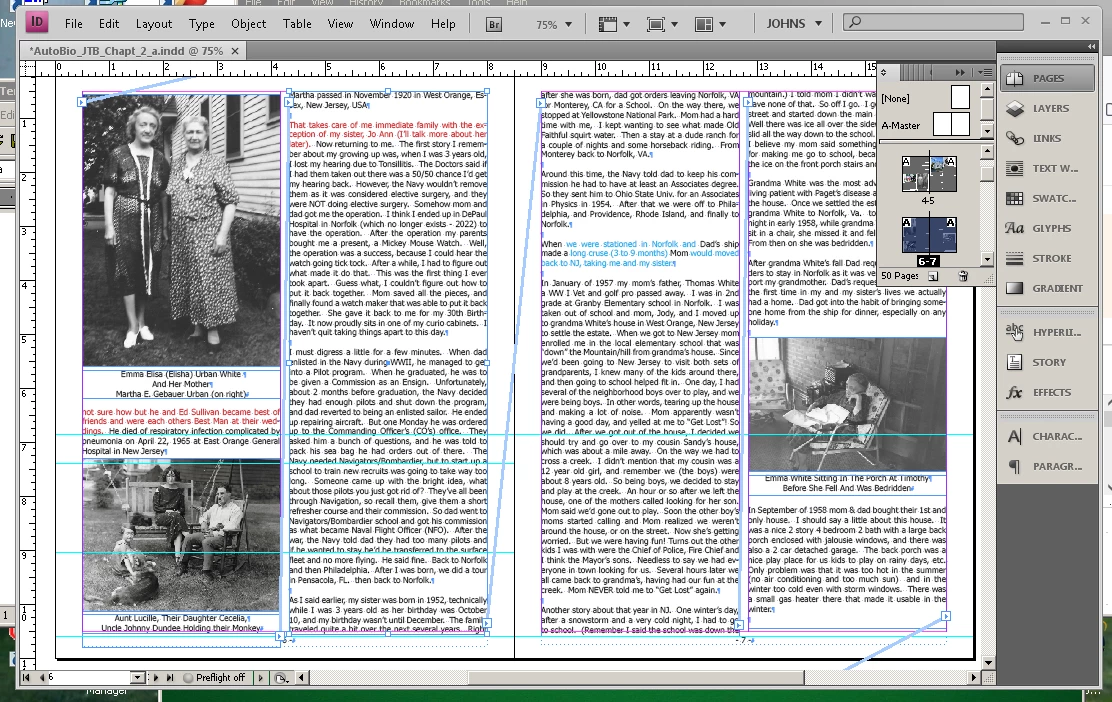Click the InDesign ID application logo
Image resolution: width=1112 pixels, height=702 pixels.
pos(37,23)
